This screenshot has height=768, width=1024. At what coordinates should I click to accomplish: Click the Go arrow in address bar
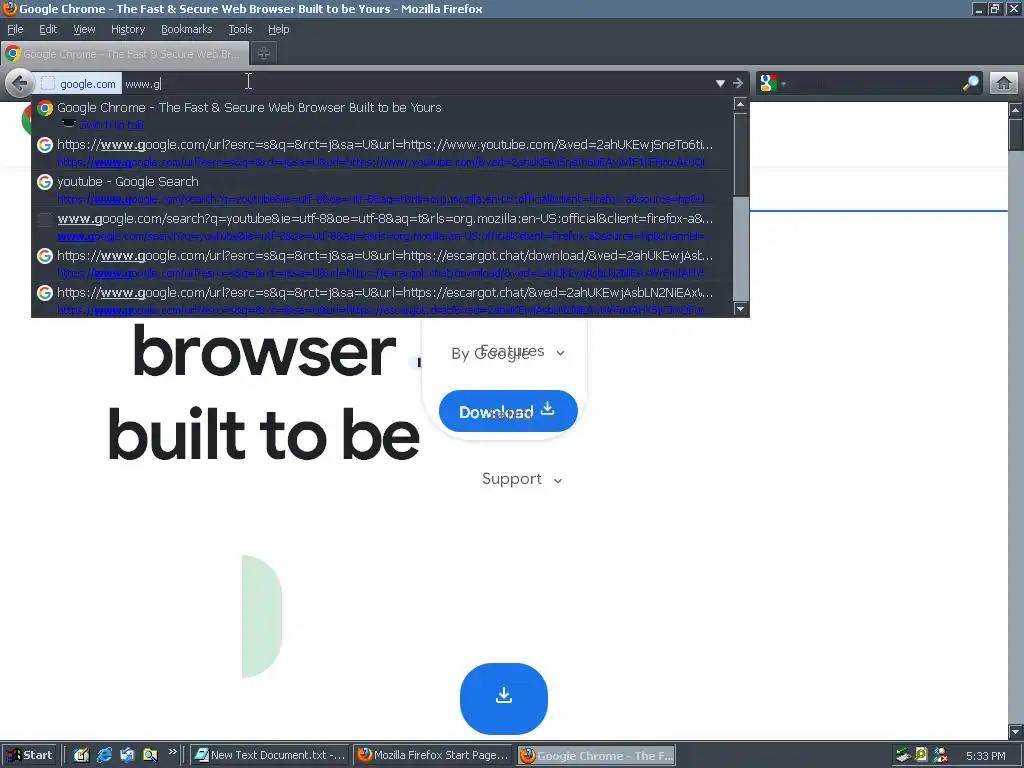pos(738,84)
